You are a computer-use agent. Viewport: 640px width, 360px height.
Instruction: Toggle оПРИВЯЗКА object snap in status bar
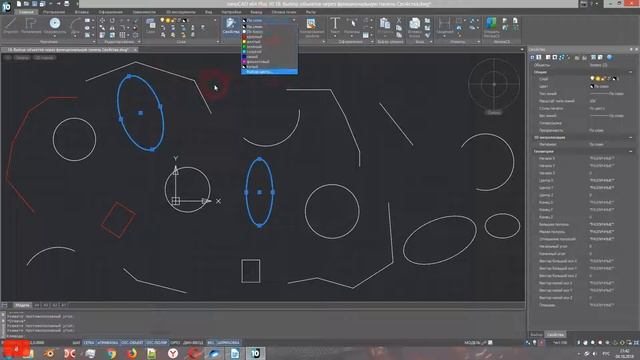[108, 343]
